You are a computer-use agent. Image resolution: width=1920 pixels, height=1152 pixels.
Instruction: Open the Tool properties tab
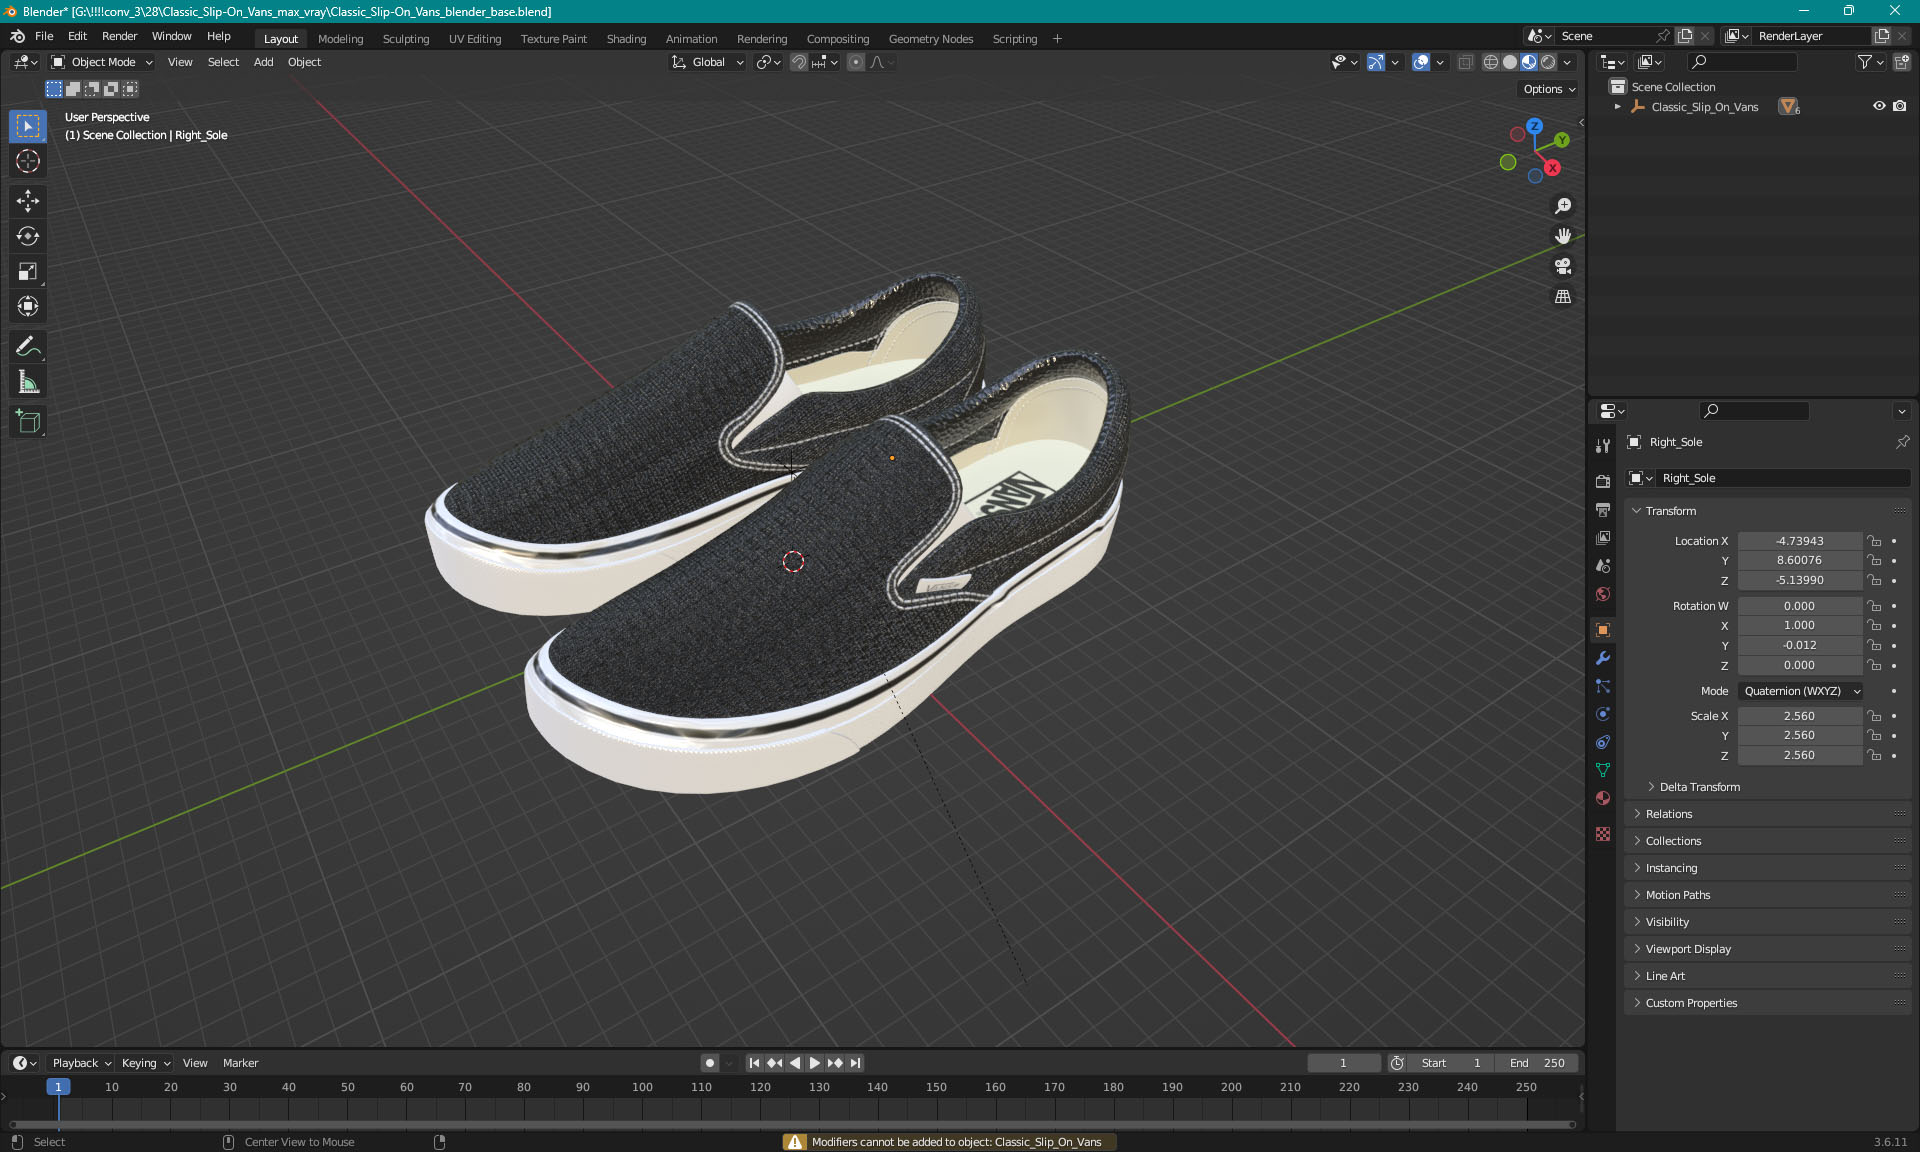tap(1603, 446)
